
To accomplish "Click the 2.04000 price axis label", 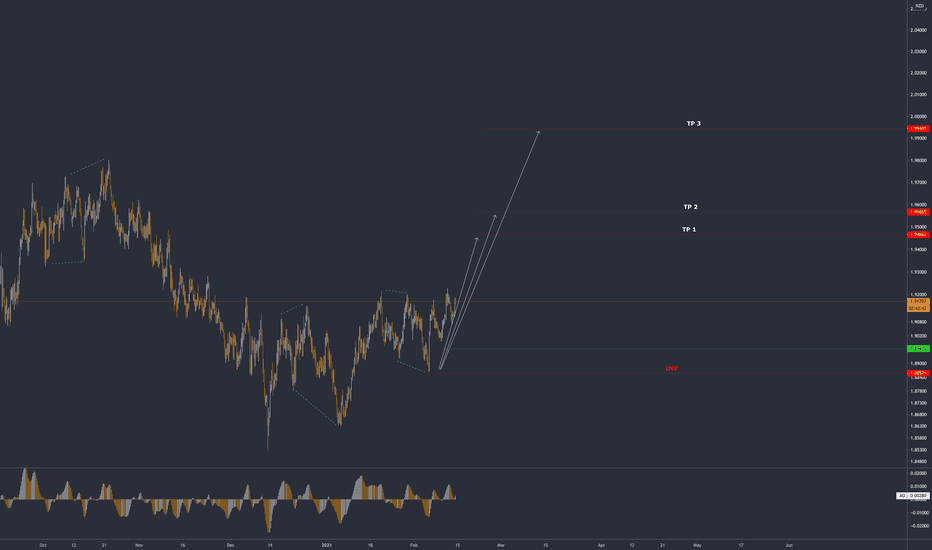I will (918, 30).
